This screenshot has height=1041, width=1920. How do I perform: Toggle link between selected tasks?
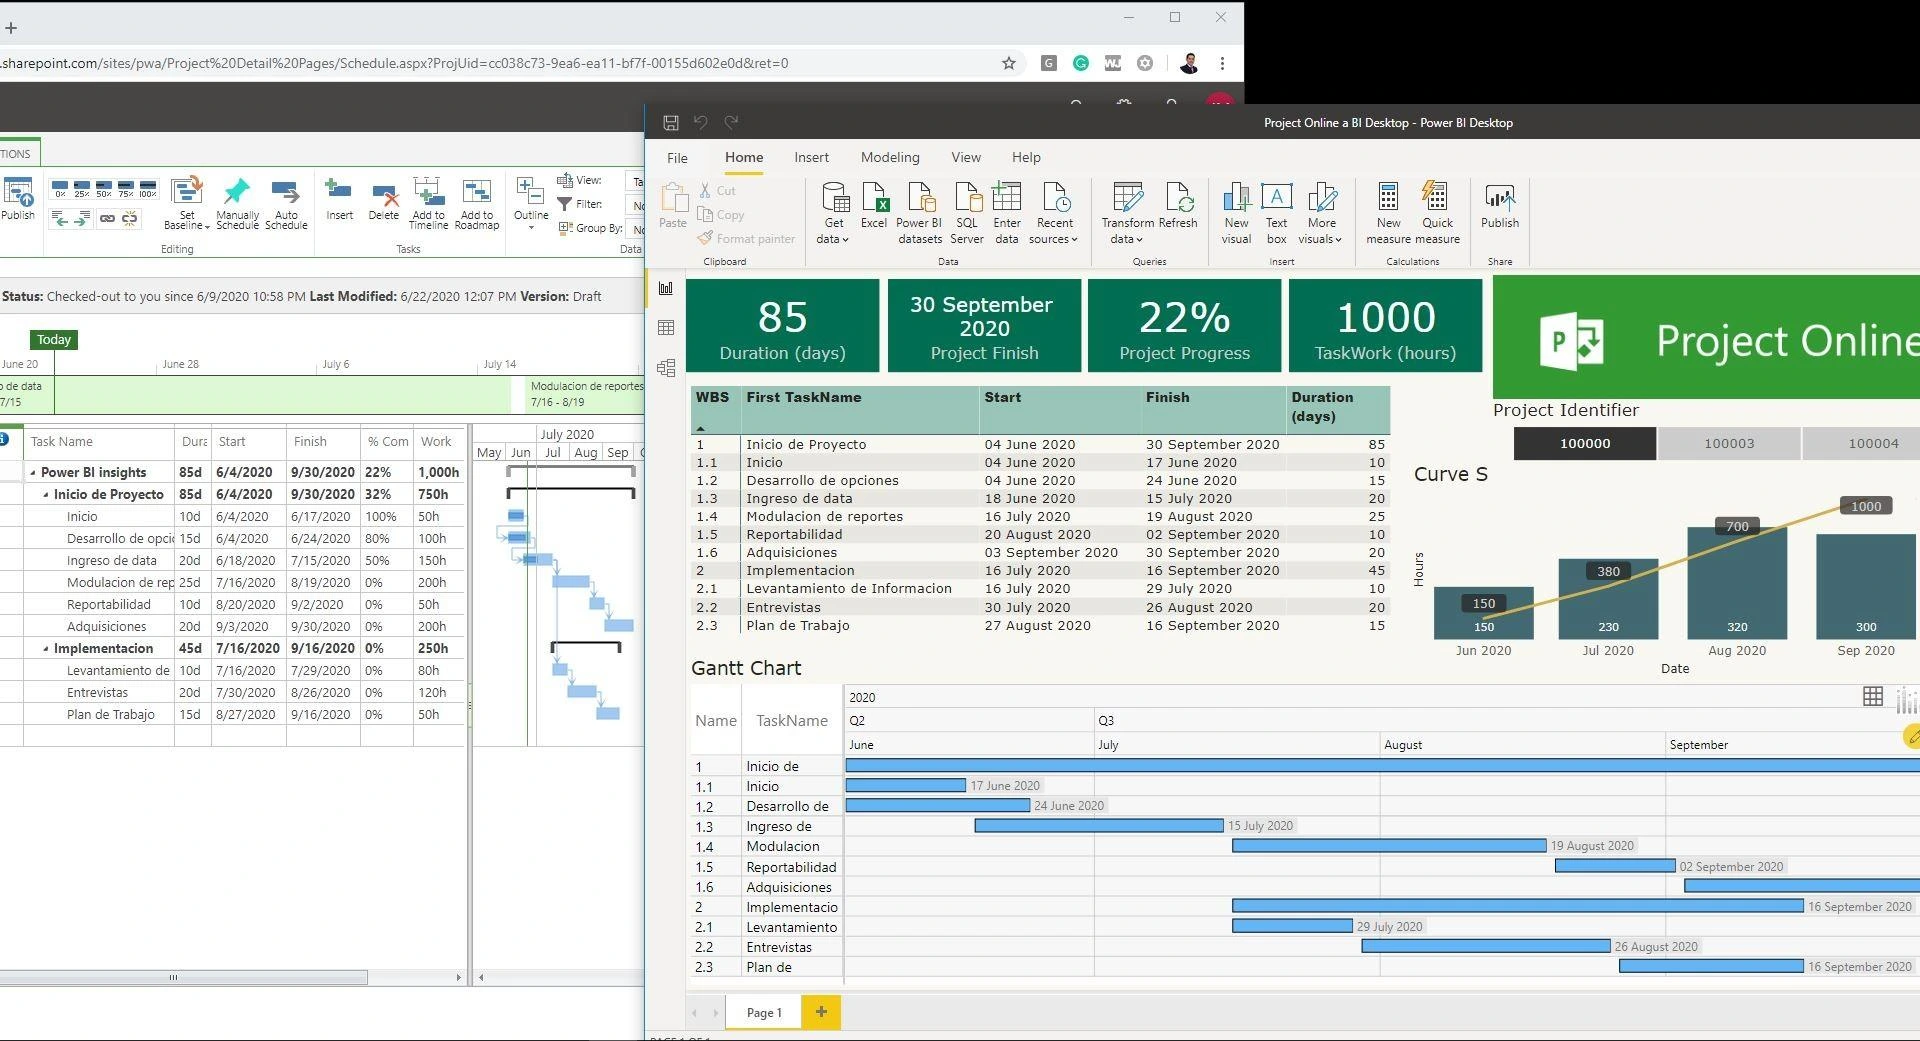pyautogui.click(x=107, y=218)
